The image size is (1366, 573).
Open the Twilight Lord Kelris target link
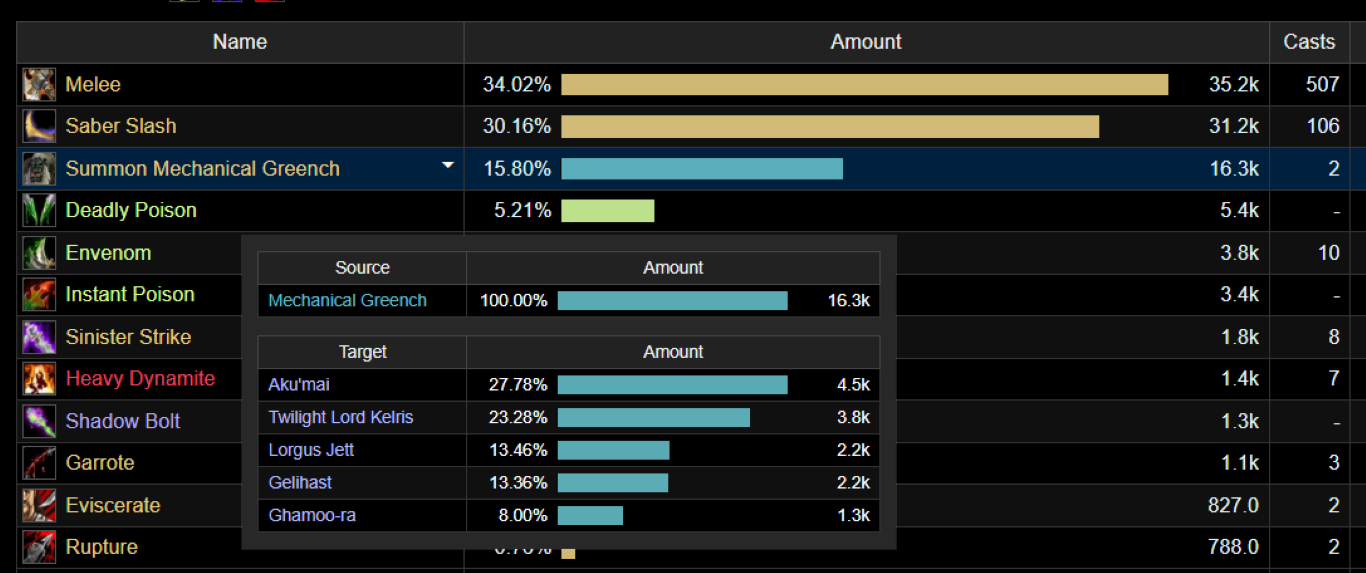tap(341, 417)
